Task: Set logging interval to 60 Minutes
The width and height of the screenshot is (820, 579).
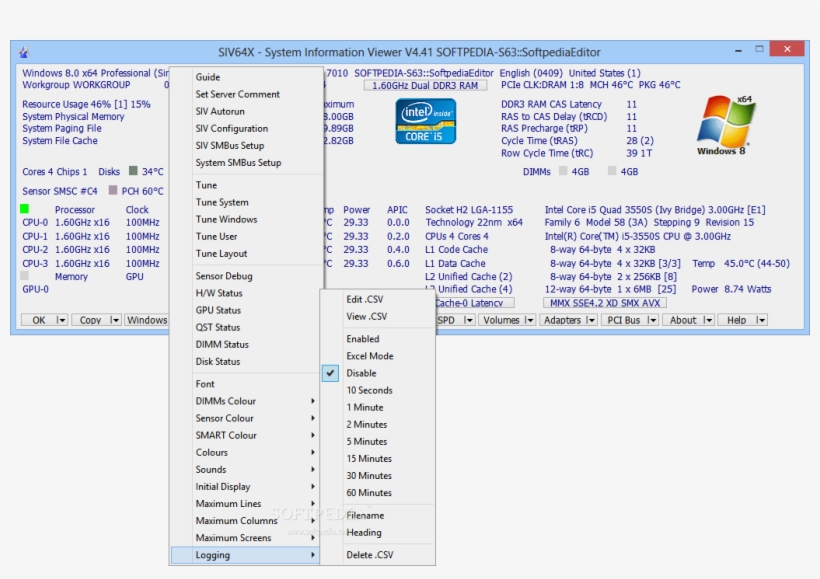Action: point(378,493)
